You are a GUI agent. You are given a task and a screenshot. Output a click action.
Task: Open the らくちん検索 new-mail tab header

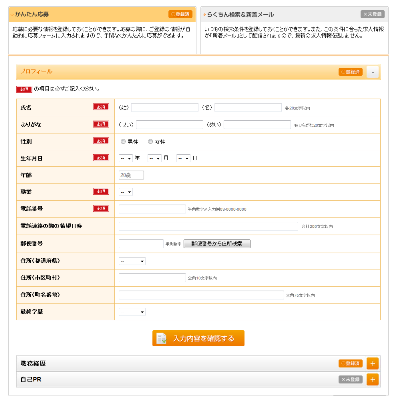(294, 14)
